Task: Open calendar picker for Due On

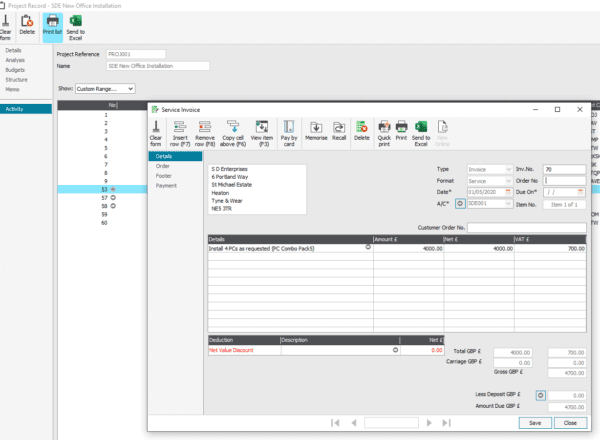Action: (580, 192)
